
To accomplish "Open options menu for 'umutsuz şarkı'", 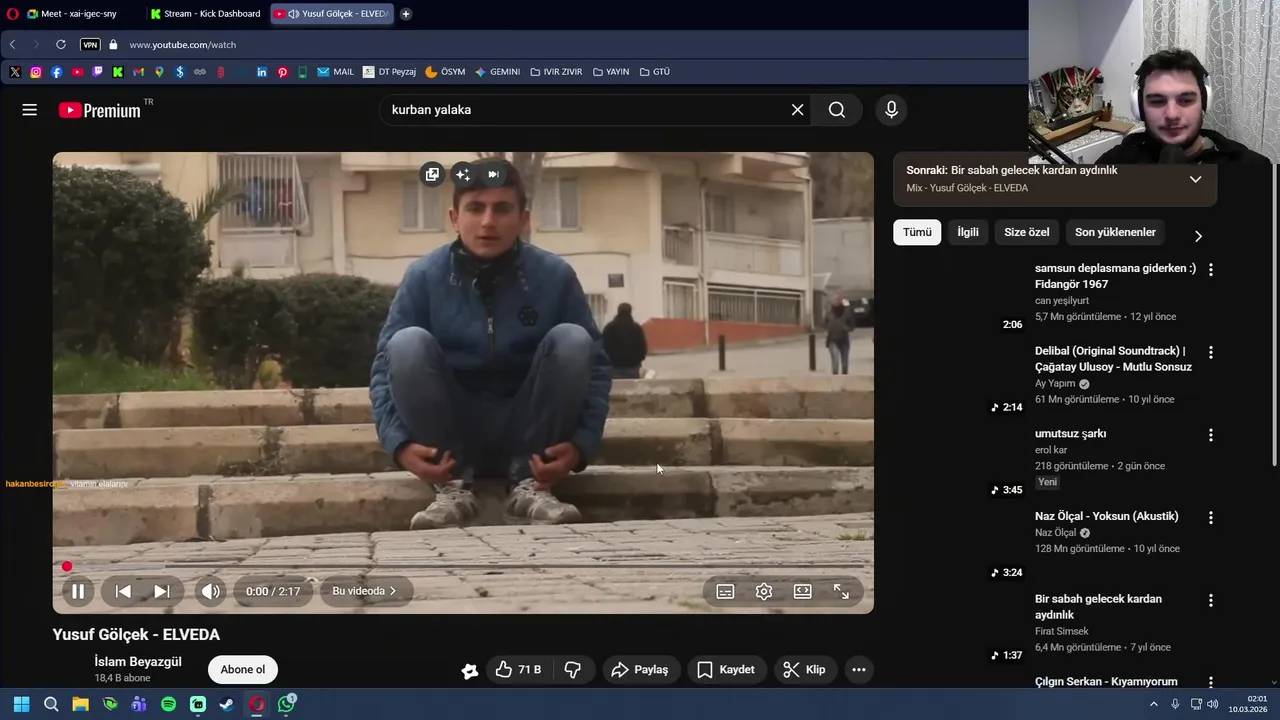I will point(1210,435).
